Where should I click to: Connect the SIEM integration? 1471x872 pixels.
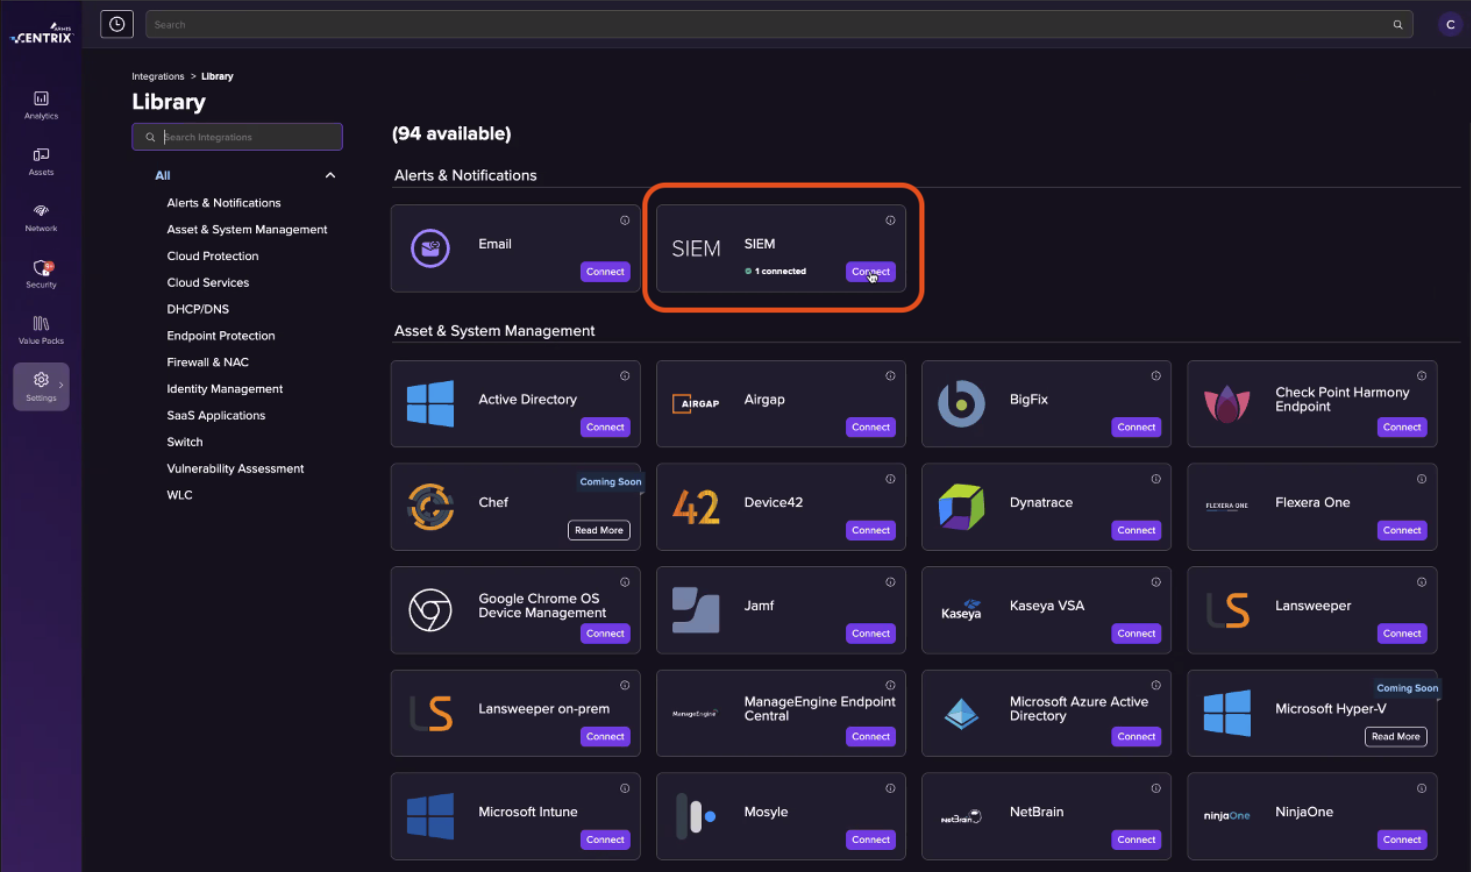870,272
